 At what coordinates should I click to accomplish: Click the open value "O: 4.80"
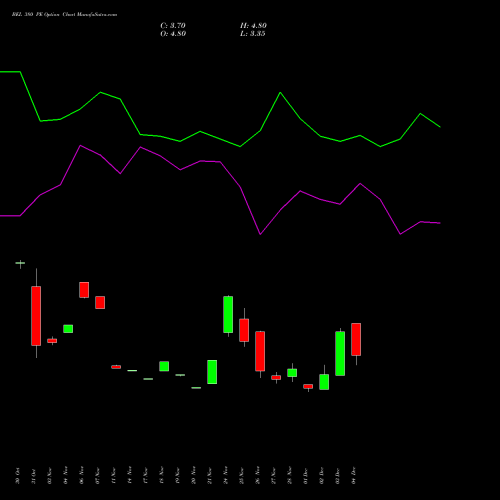click(173, 34)
